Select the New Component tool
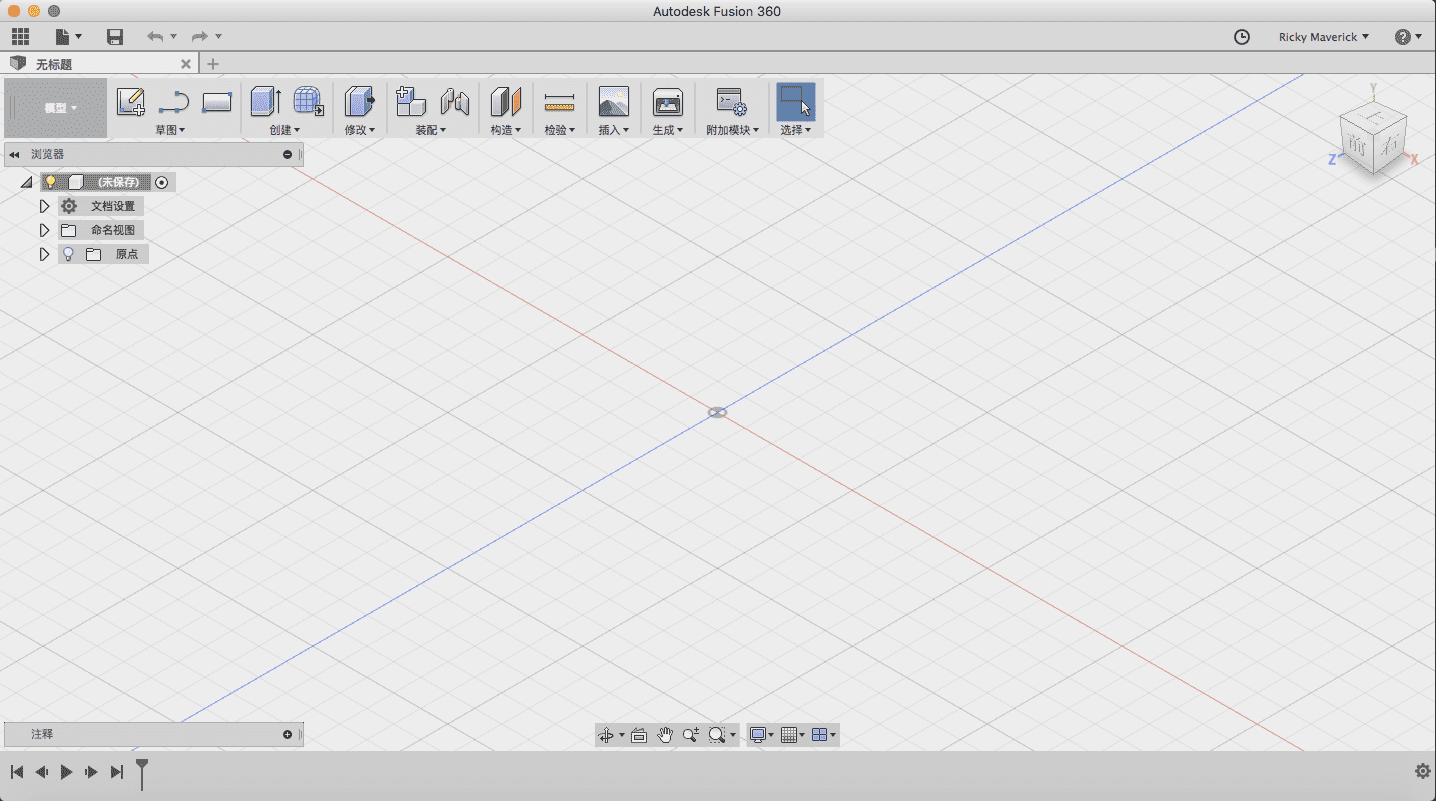 [411, 101]
